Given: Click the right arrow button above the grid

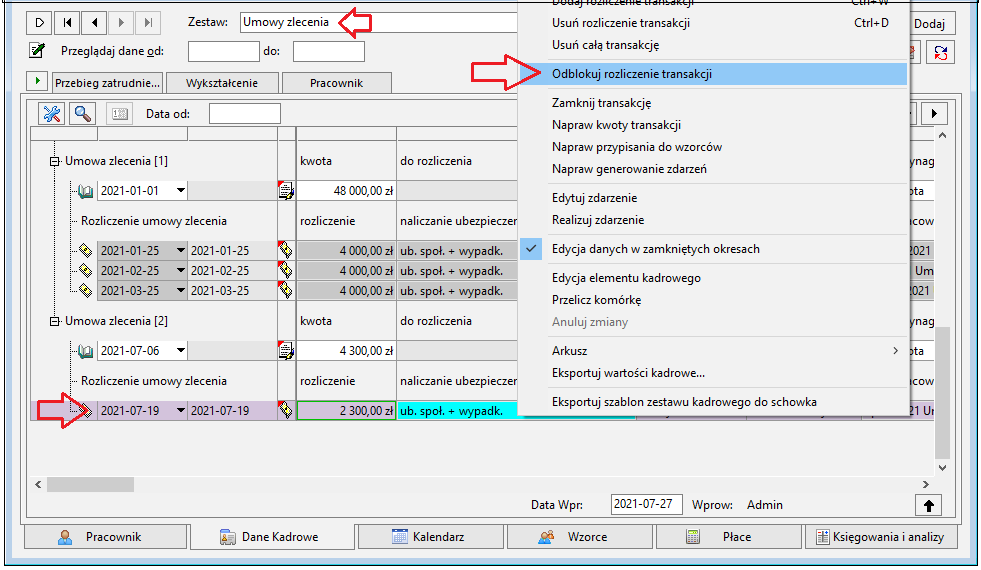Looking at the screenshot, I should click(933, 114).
